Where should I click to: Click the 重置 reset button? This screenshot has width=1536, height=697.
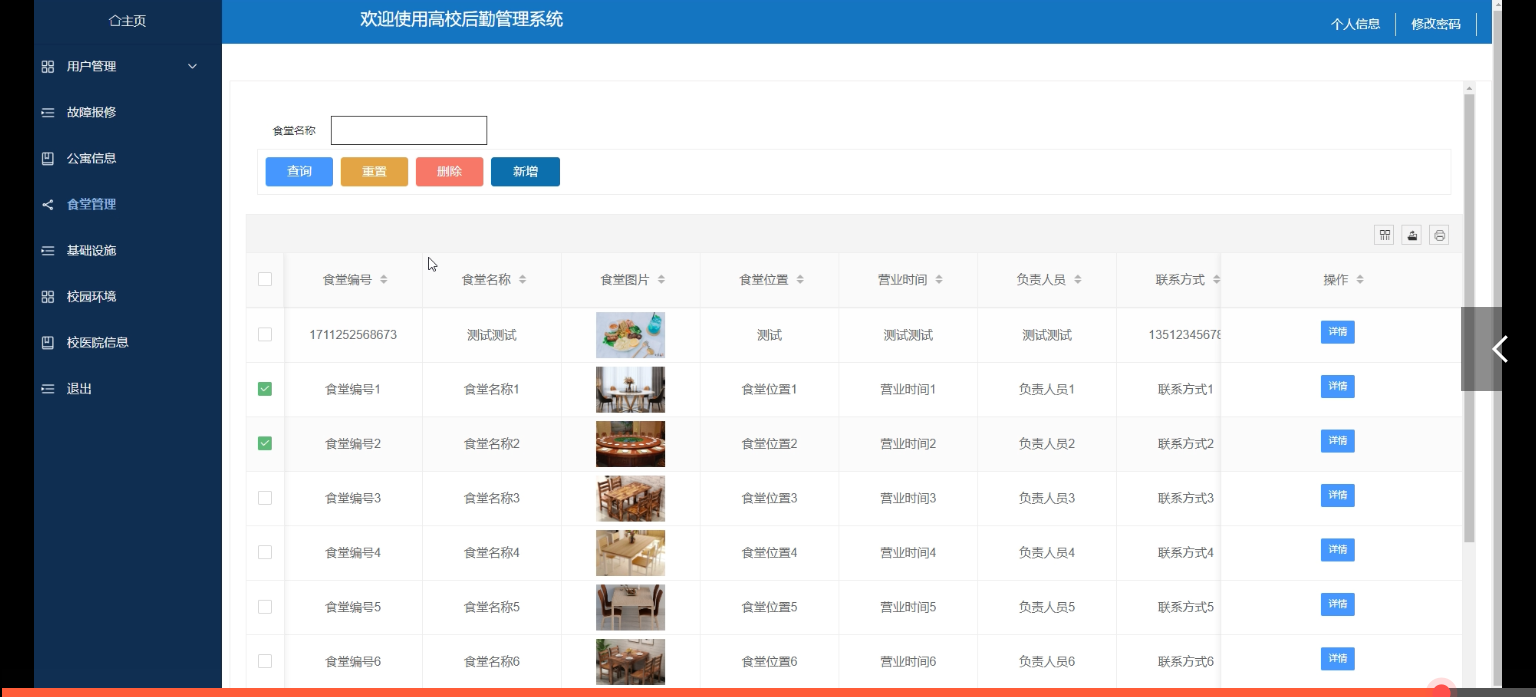(374, 172)
